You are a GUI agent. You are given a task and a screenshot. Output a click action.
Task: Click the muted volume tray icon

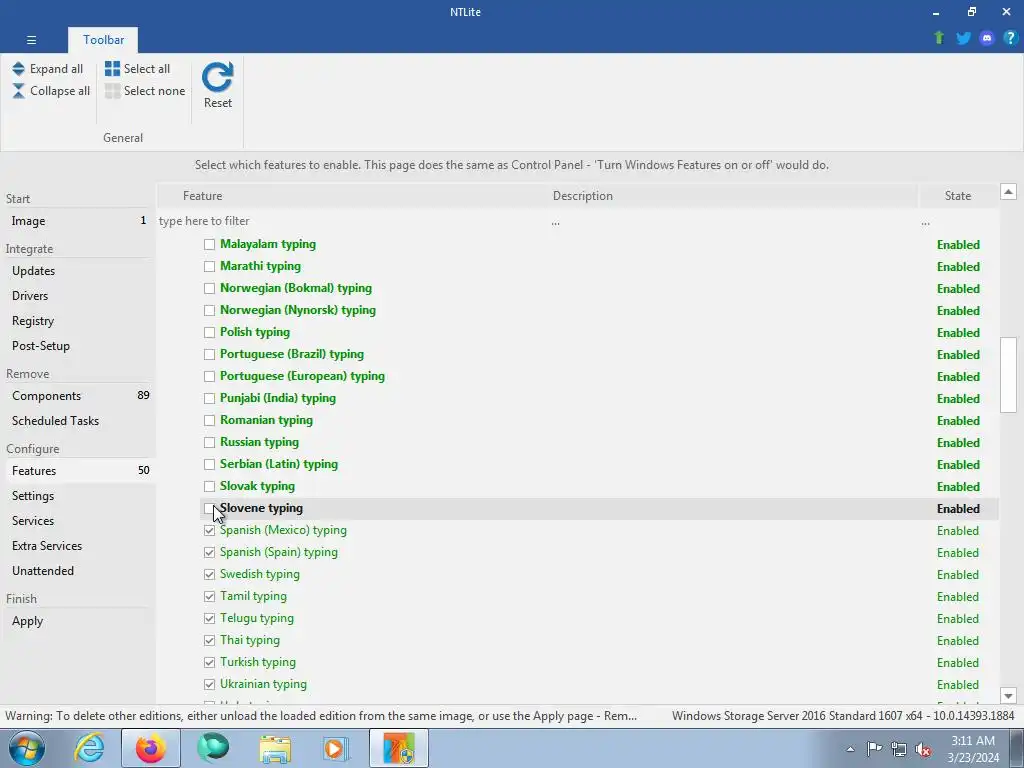tap(923, 750)
